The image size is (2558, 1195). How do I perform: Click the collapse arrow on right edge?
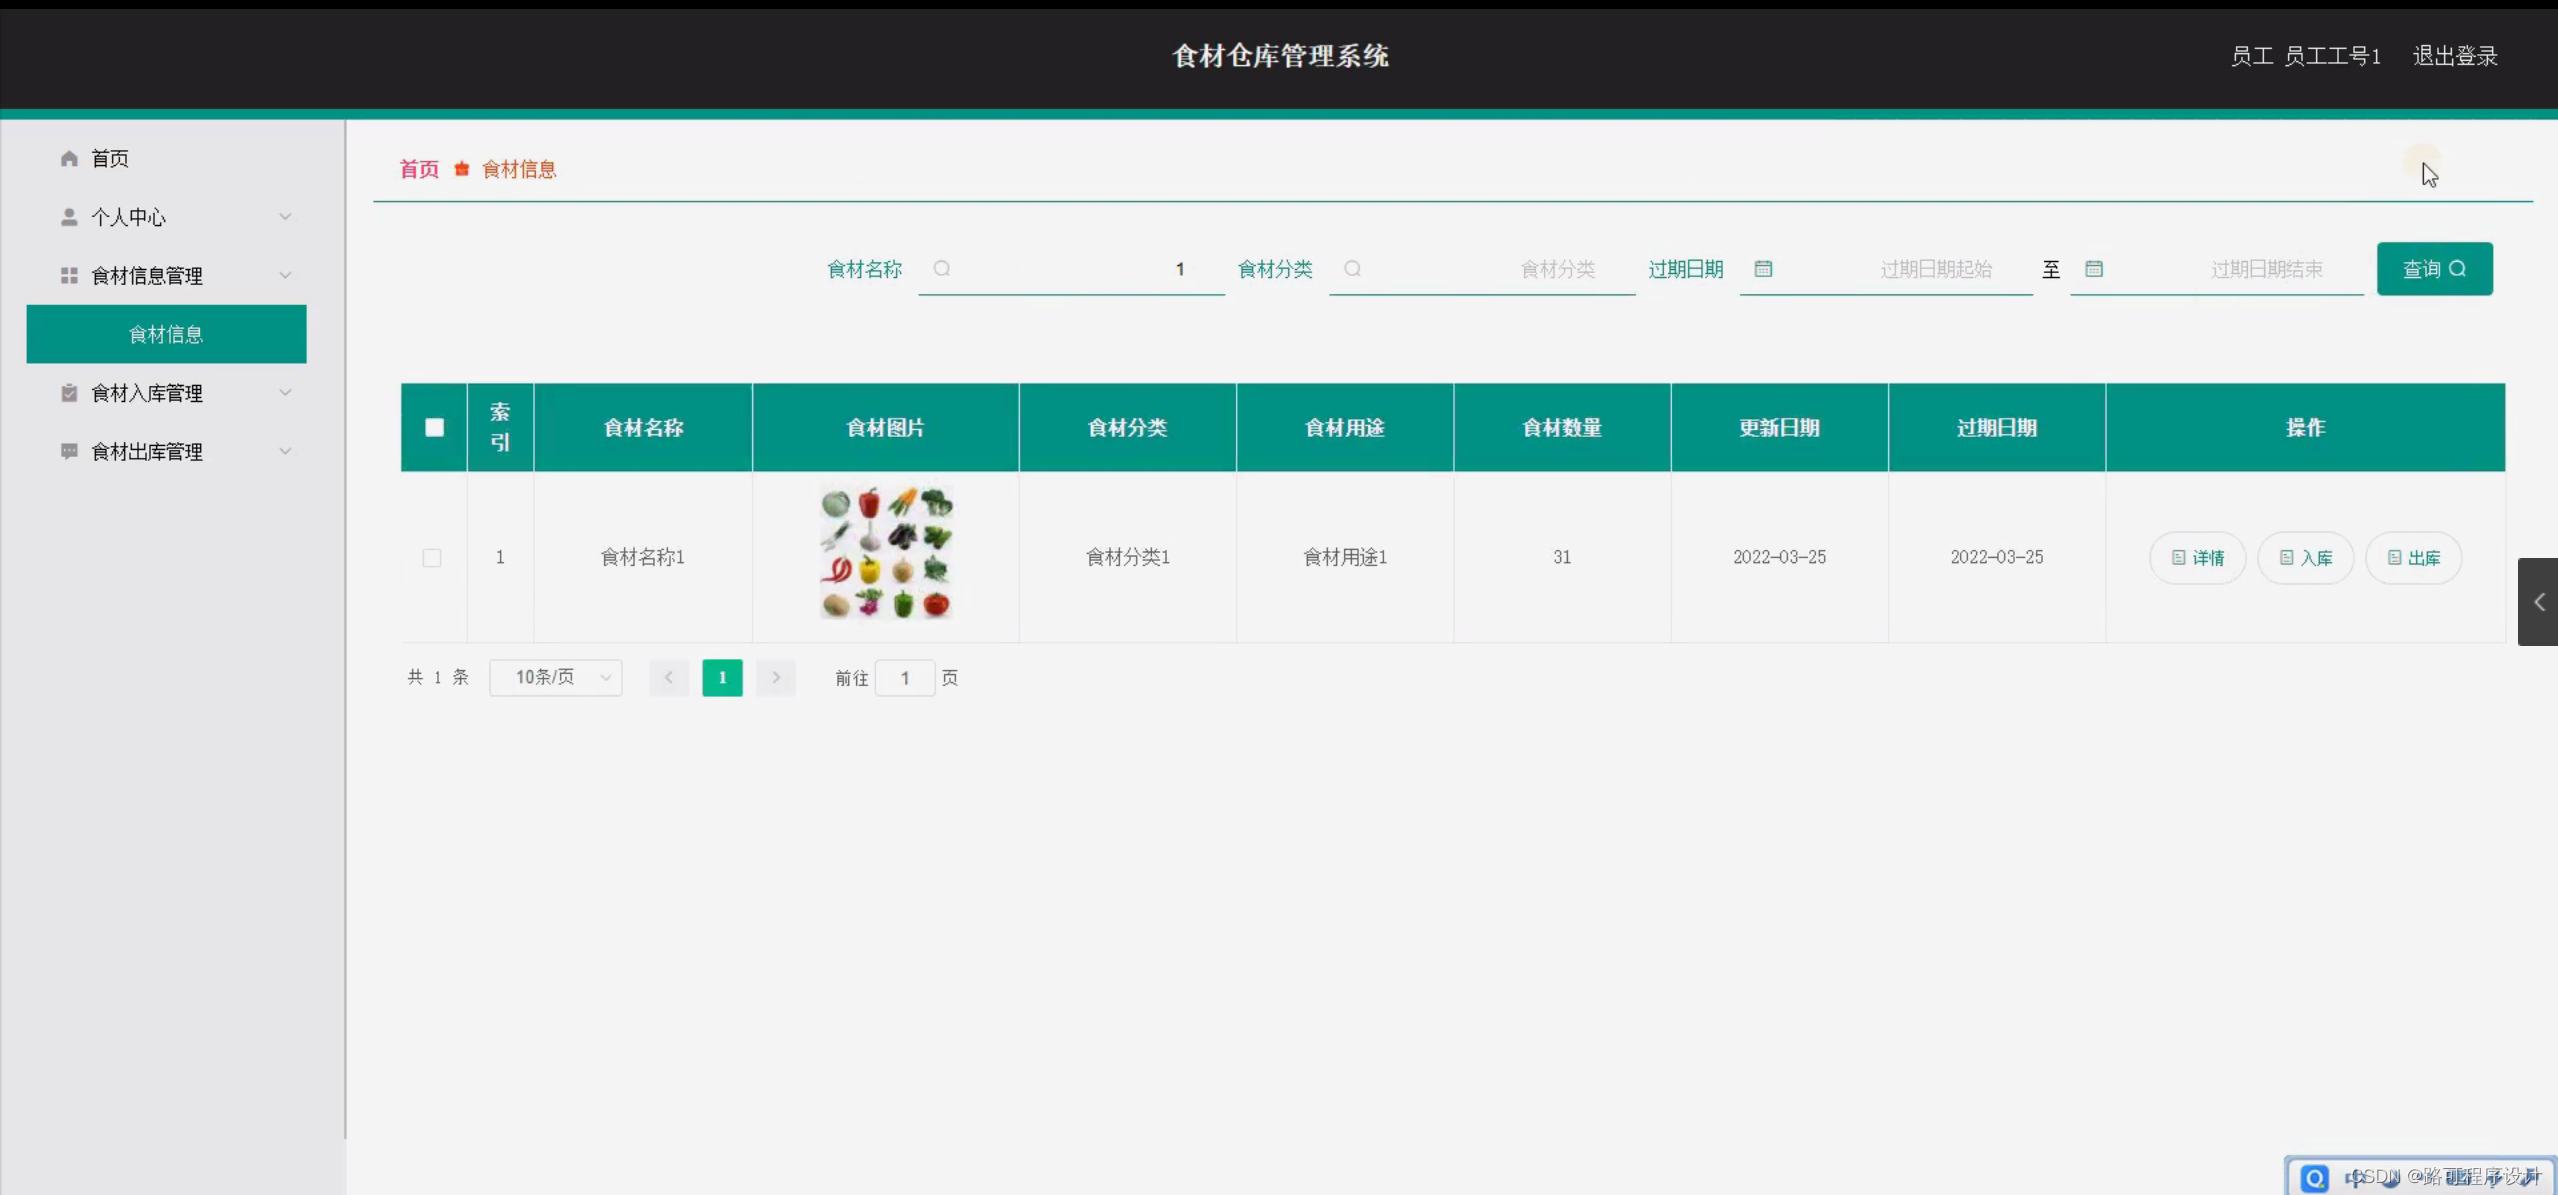click(2538, 602)
